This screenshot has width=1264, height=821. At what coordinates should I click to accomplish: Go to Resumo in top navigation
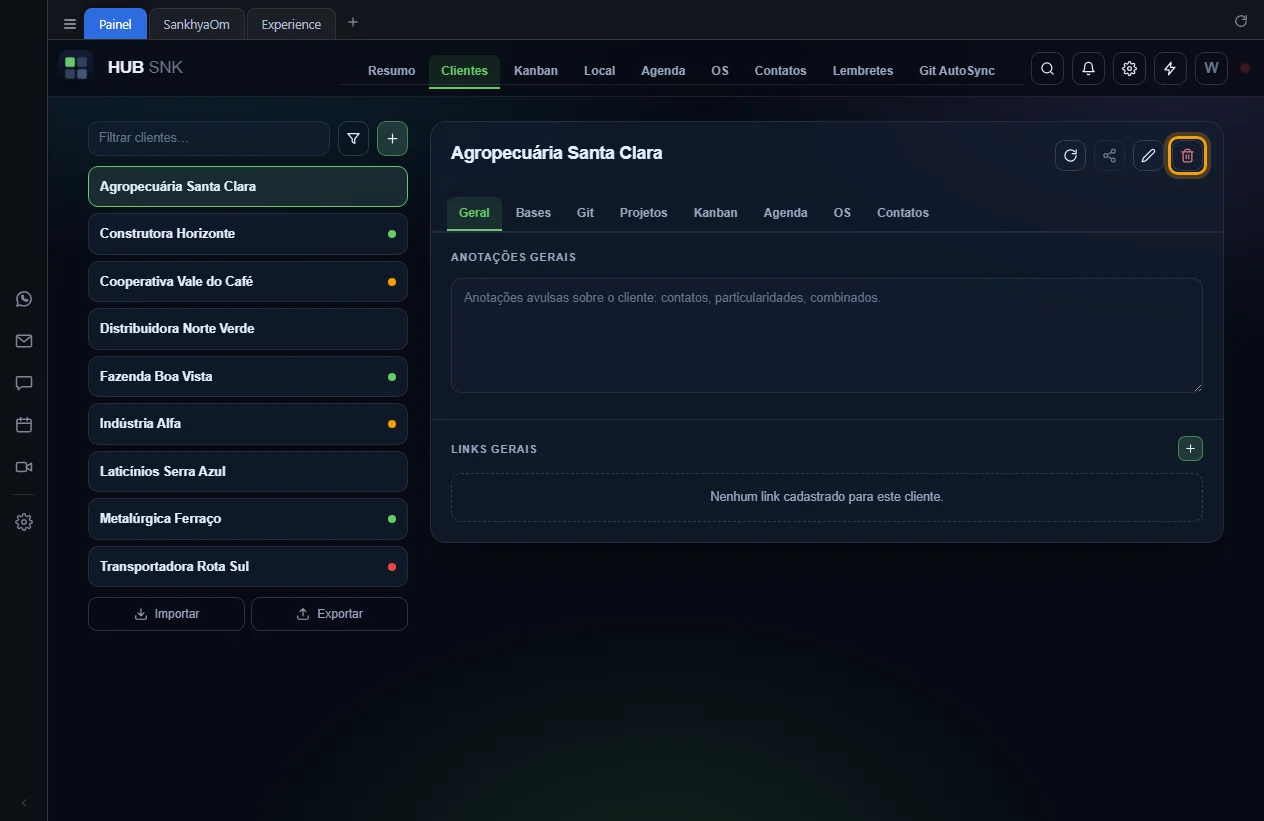pyautogui.click(x=391, y=71)
